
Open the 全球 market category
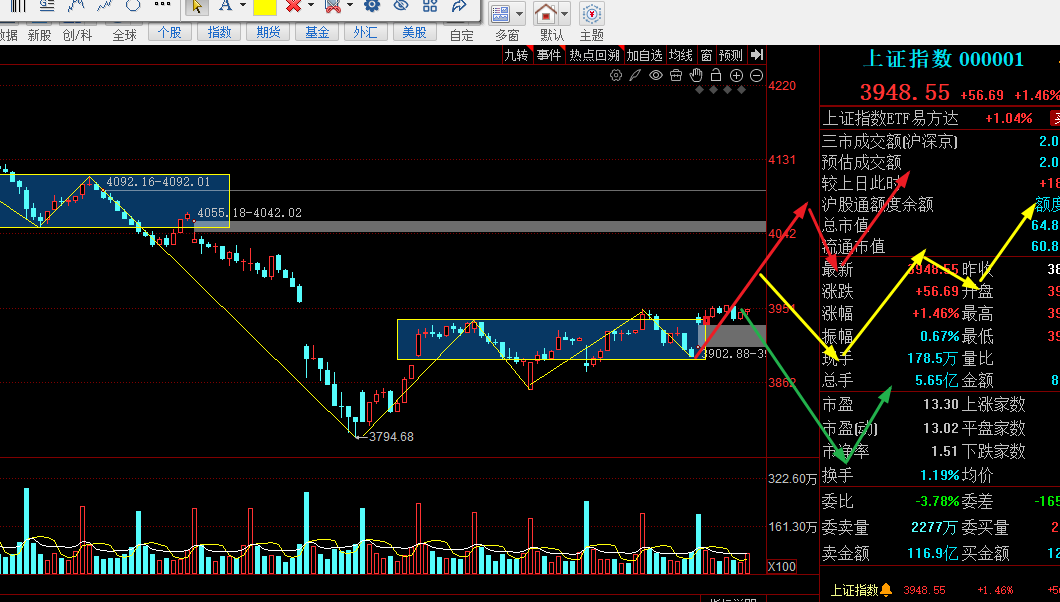(x=124, y=35)
